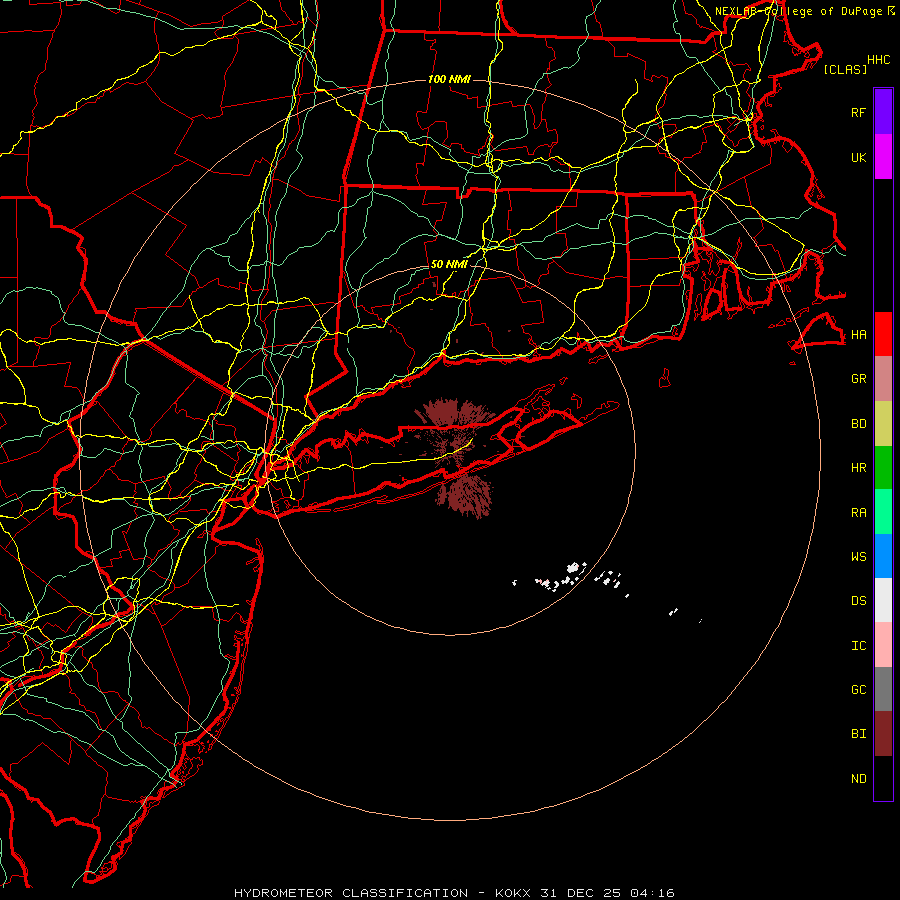Image resolution: width=900 pixels, height=900 pixels.
Task: Click the HR green legend swatch
Action: pos(883,468)
